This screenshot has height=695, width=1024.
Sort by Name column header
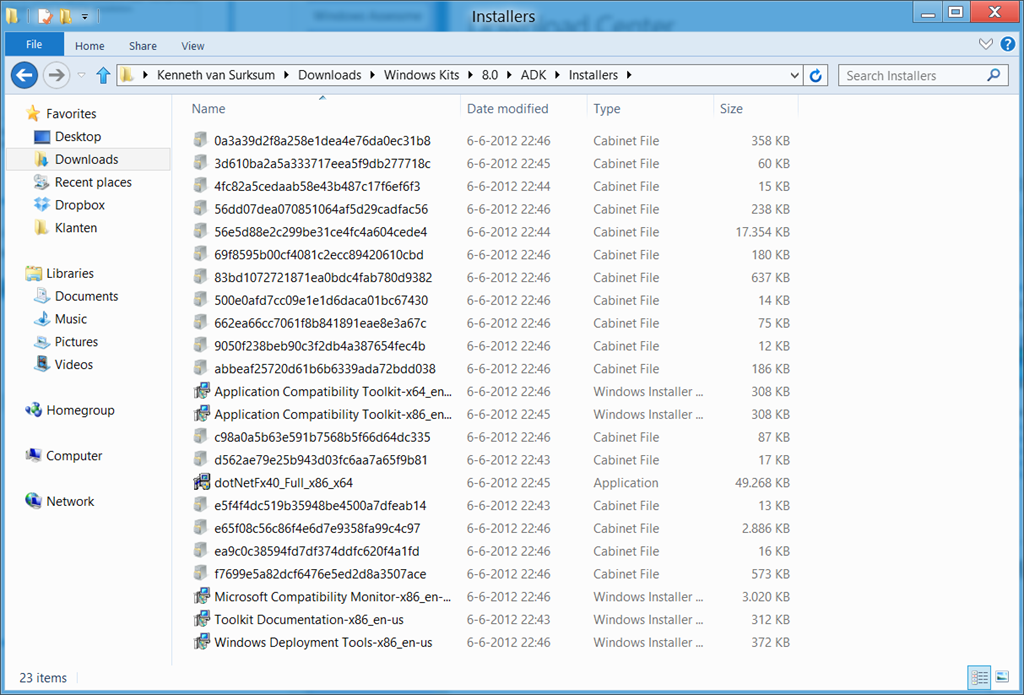tap(208, 108)
